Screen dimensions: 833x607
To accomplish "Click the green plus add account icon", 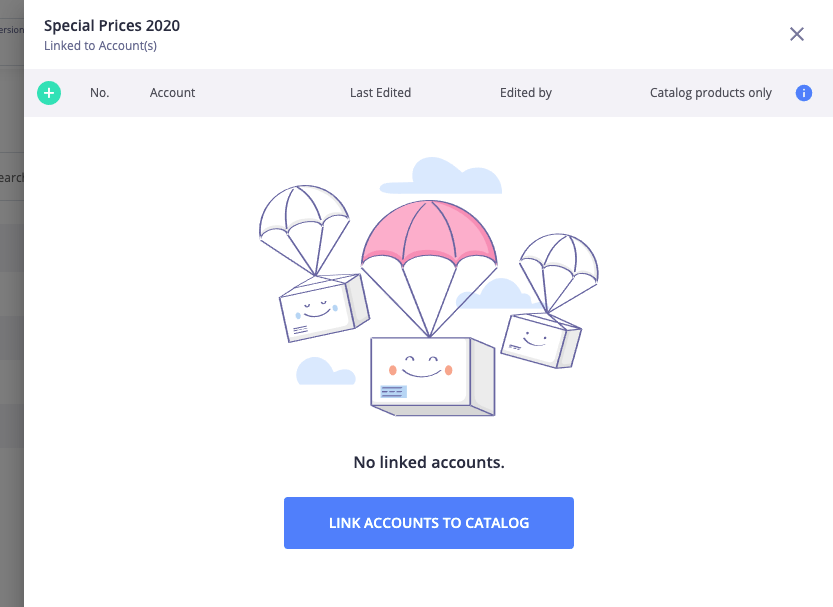I will point(49,93).
